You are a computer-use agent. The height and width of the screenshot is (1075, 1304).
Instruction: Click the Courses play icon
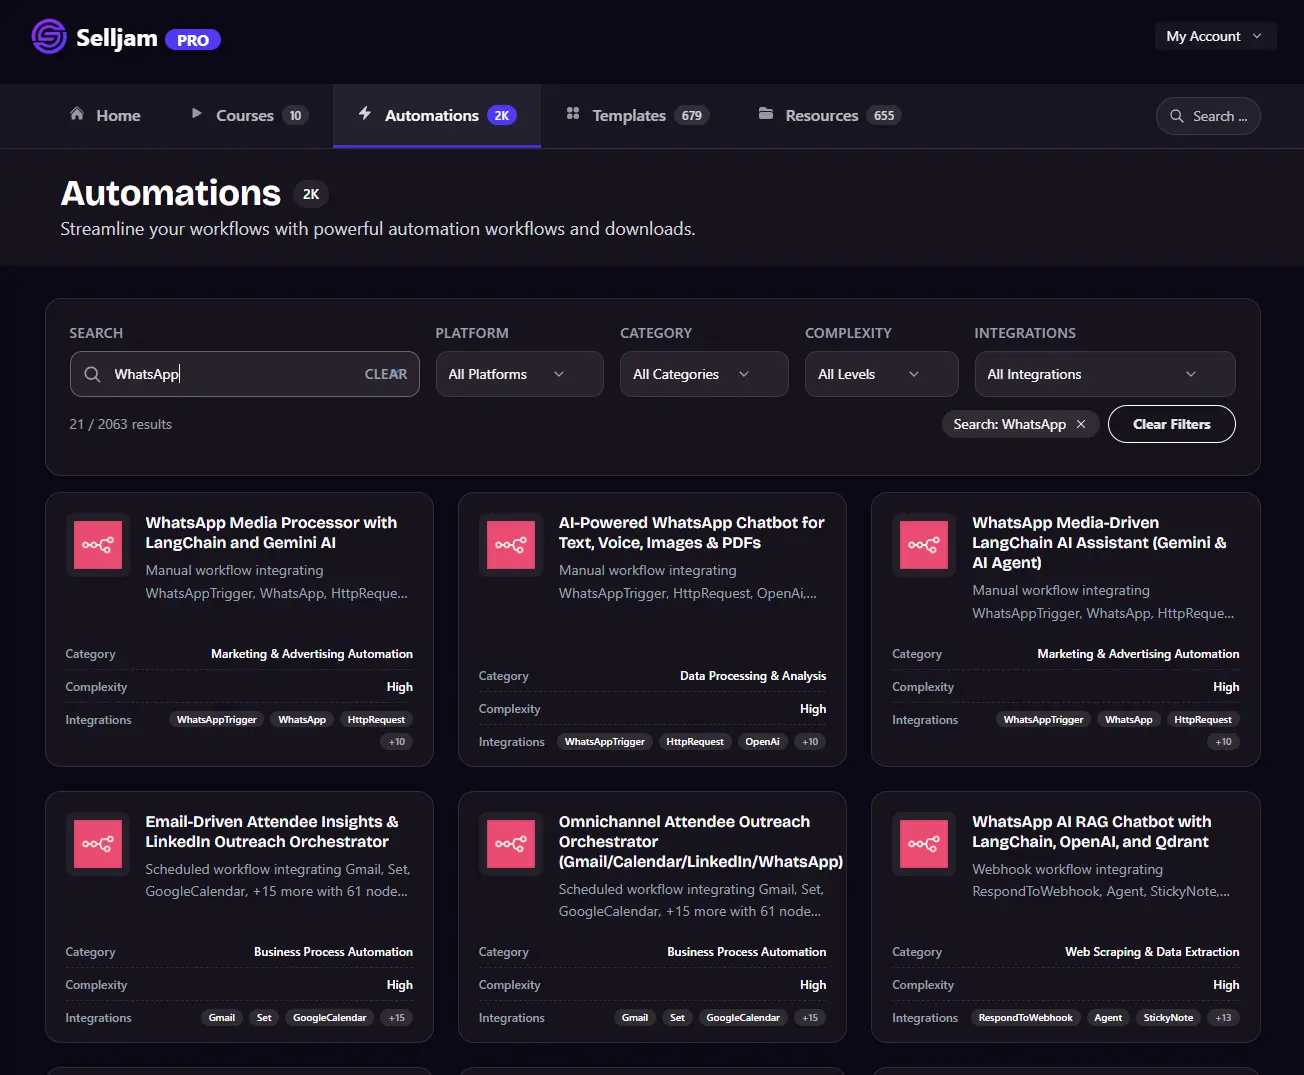[197, 114]
